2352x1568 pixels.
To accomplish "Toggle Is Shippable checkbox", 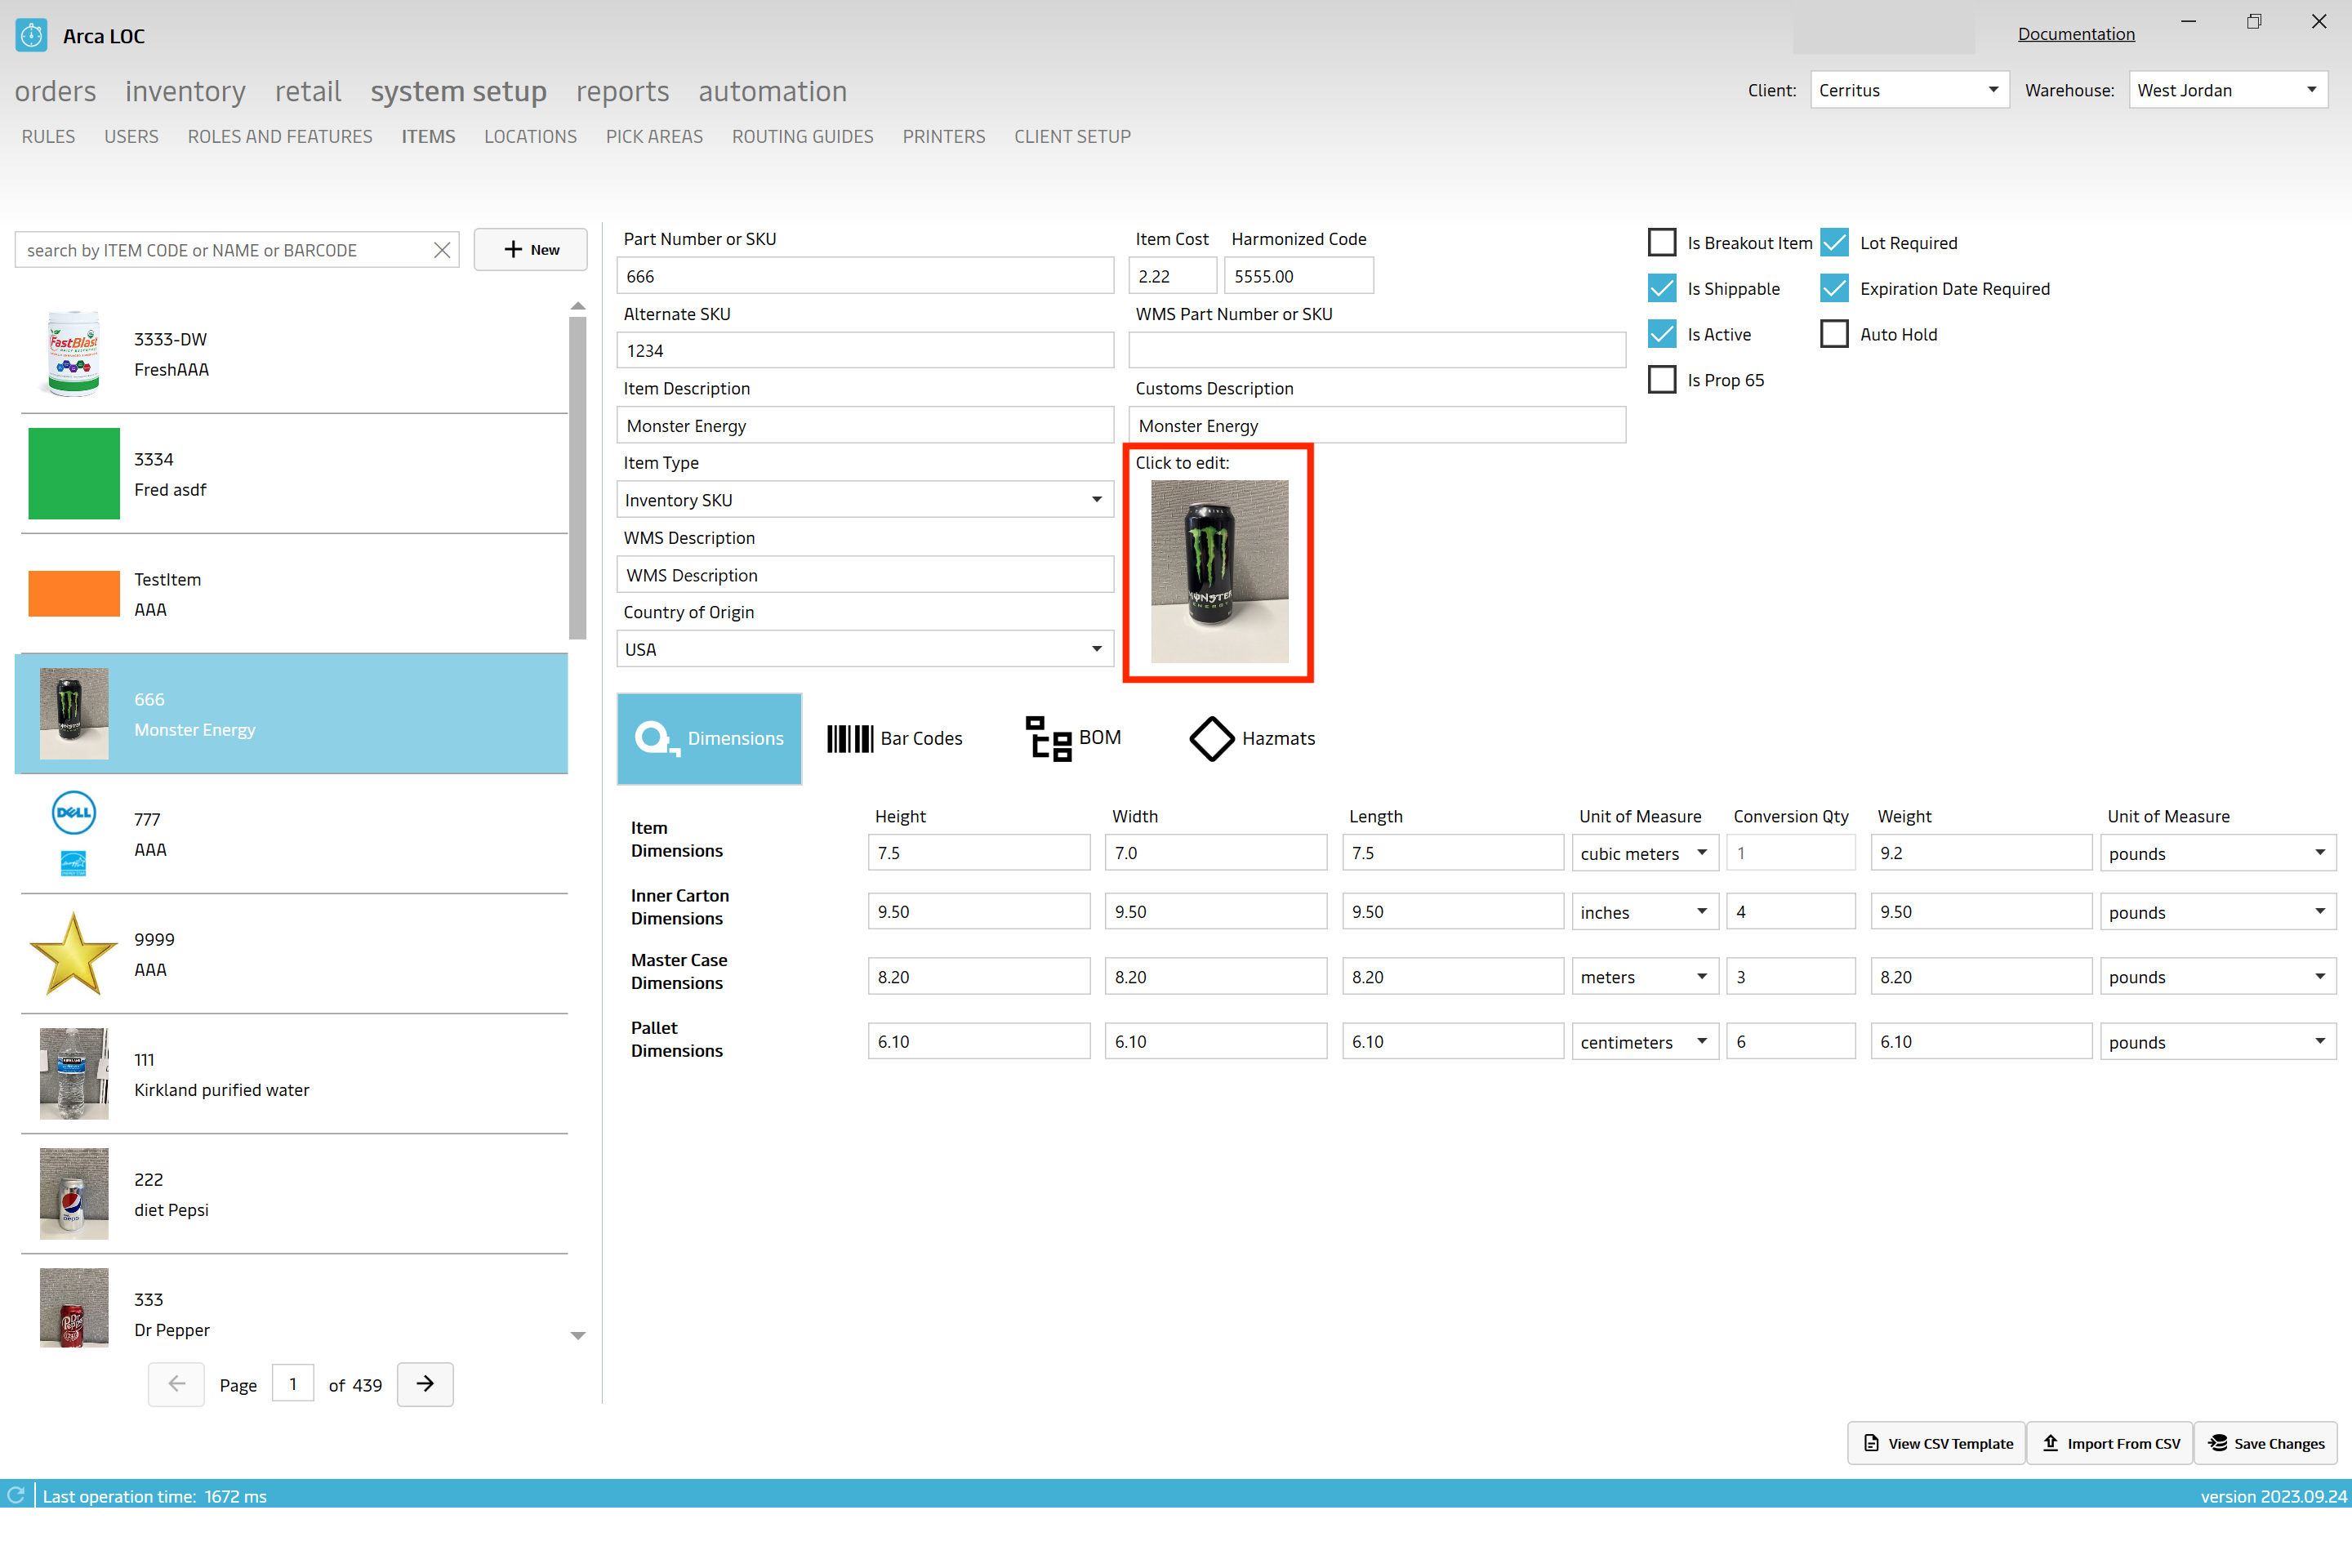I will [x=1662, y=288].
